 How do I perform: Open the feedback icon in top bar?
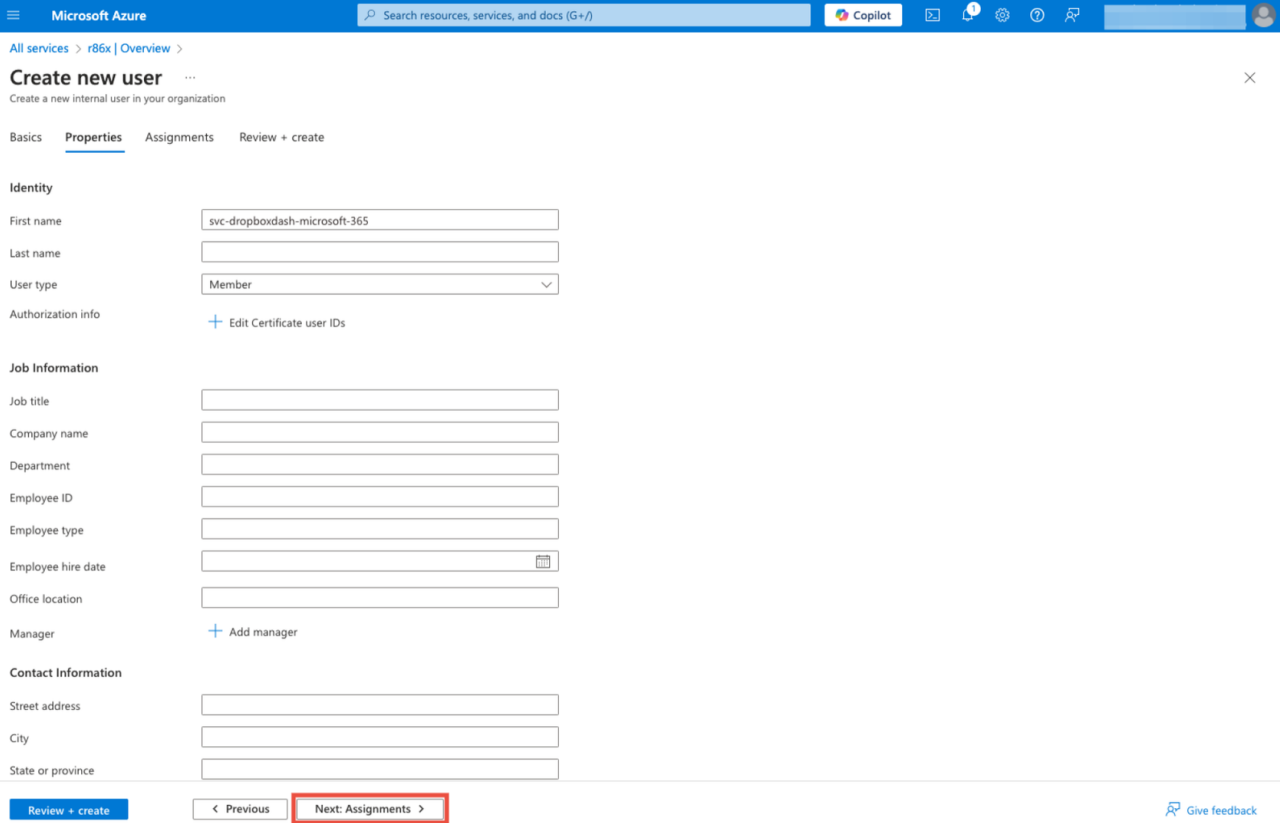[x=1071, y=15]
